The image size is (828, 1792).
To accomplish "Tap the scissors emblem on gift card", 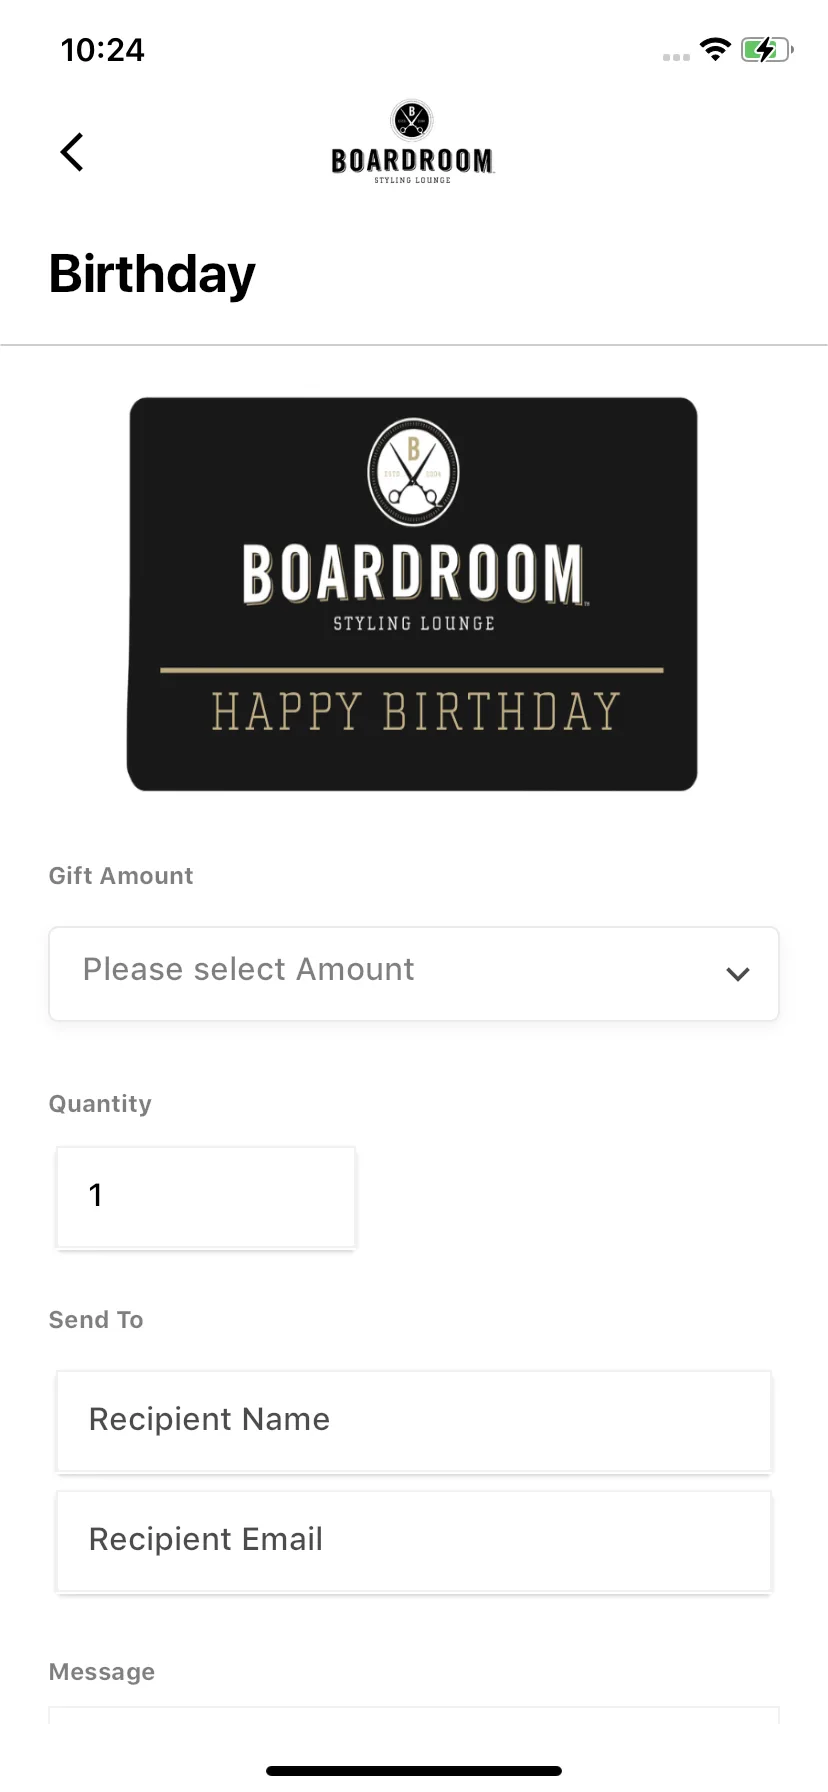I will pos(414,471).
